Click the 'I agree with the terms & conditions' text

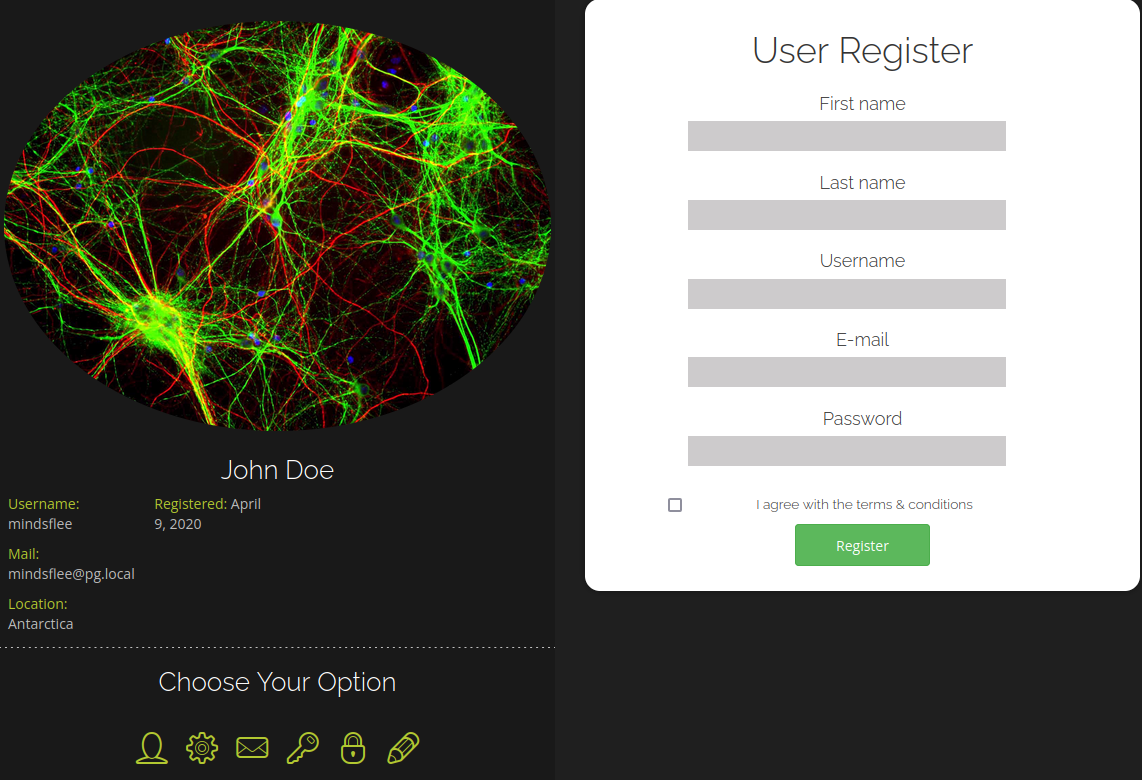point(864,505)
